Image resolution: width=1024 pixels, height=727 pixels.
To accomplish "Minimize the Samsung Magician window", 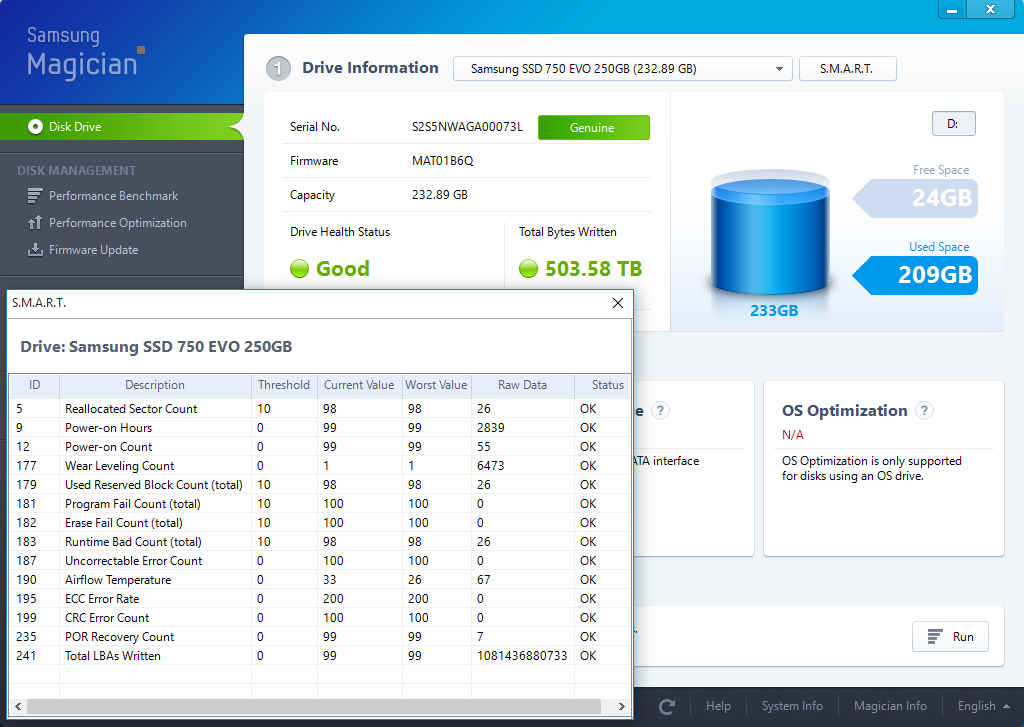I will 952,9.
